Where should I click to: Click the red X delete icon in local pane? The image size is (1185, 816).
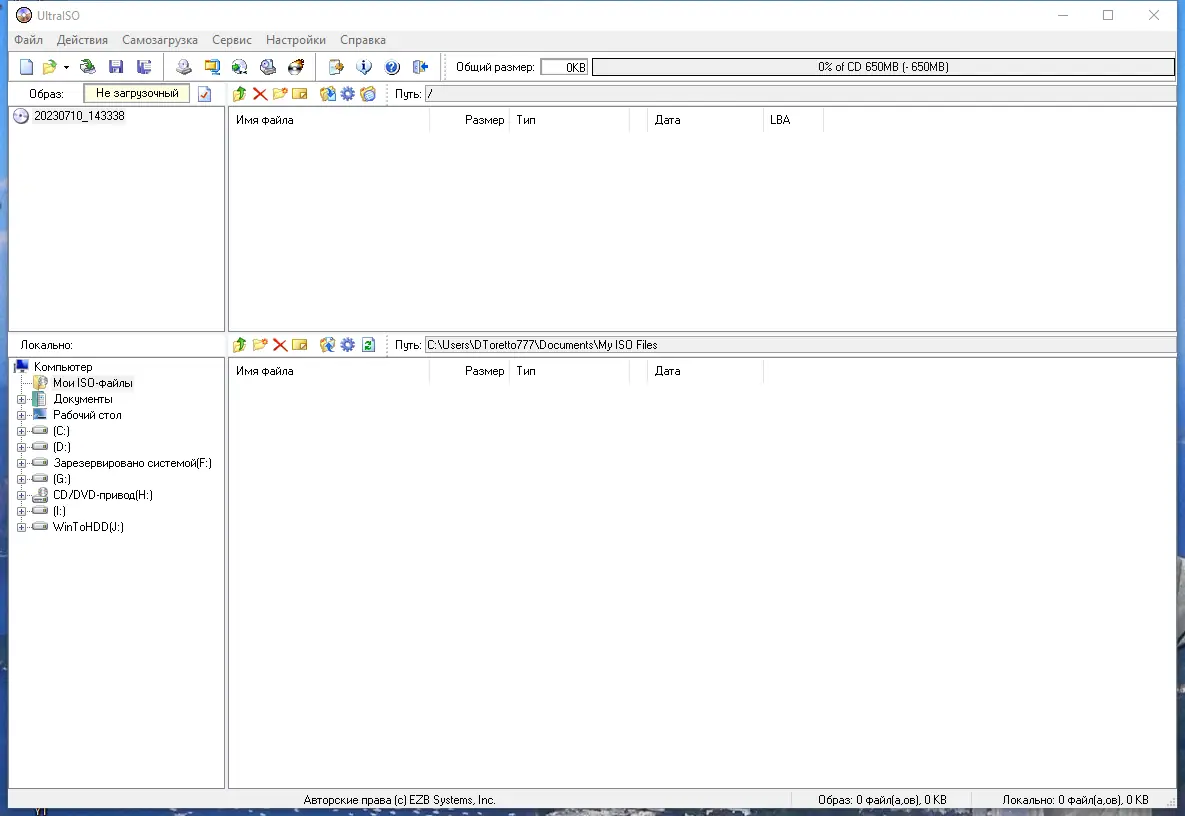(280, 345)
